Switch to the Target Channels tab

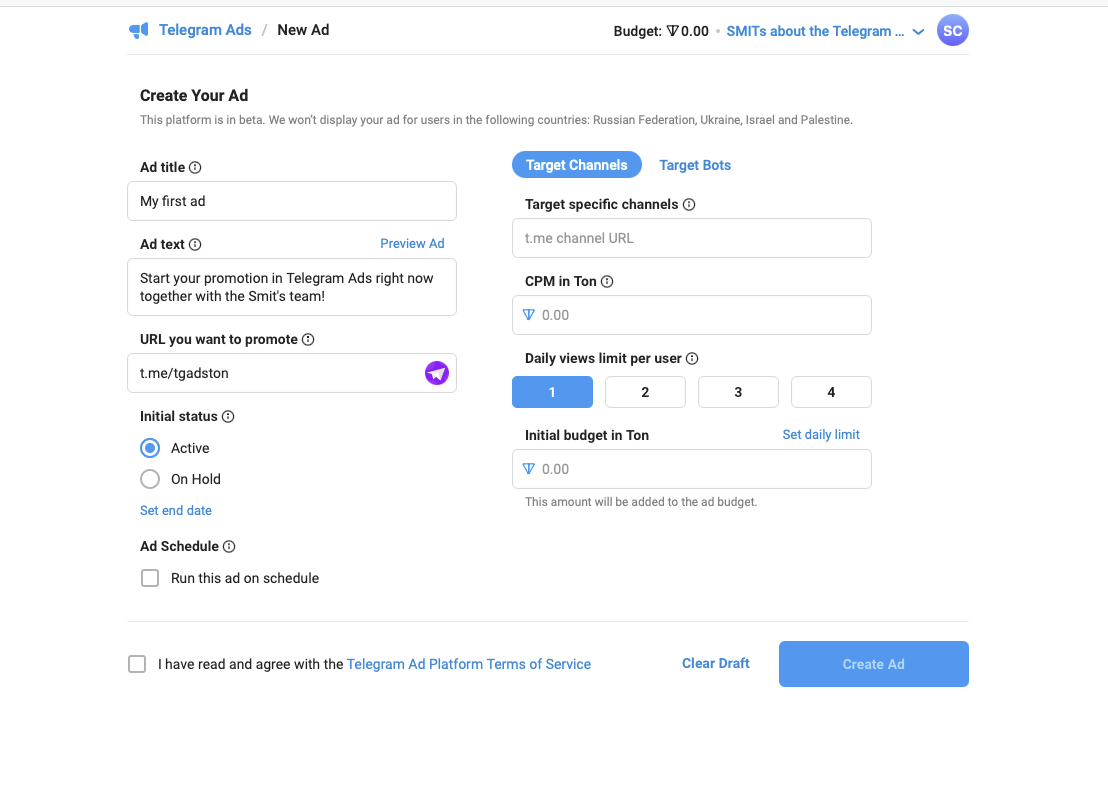(577, 165)
